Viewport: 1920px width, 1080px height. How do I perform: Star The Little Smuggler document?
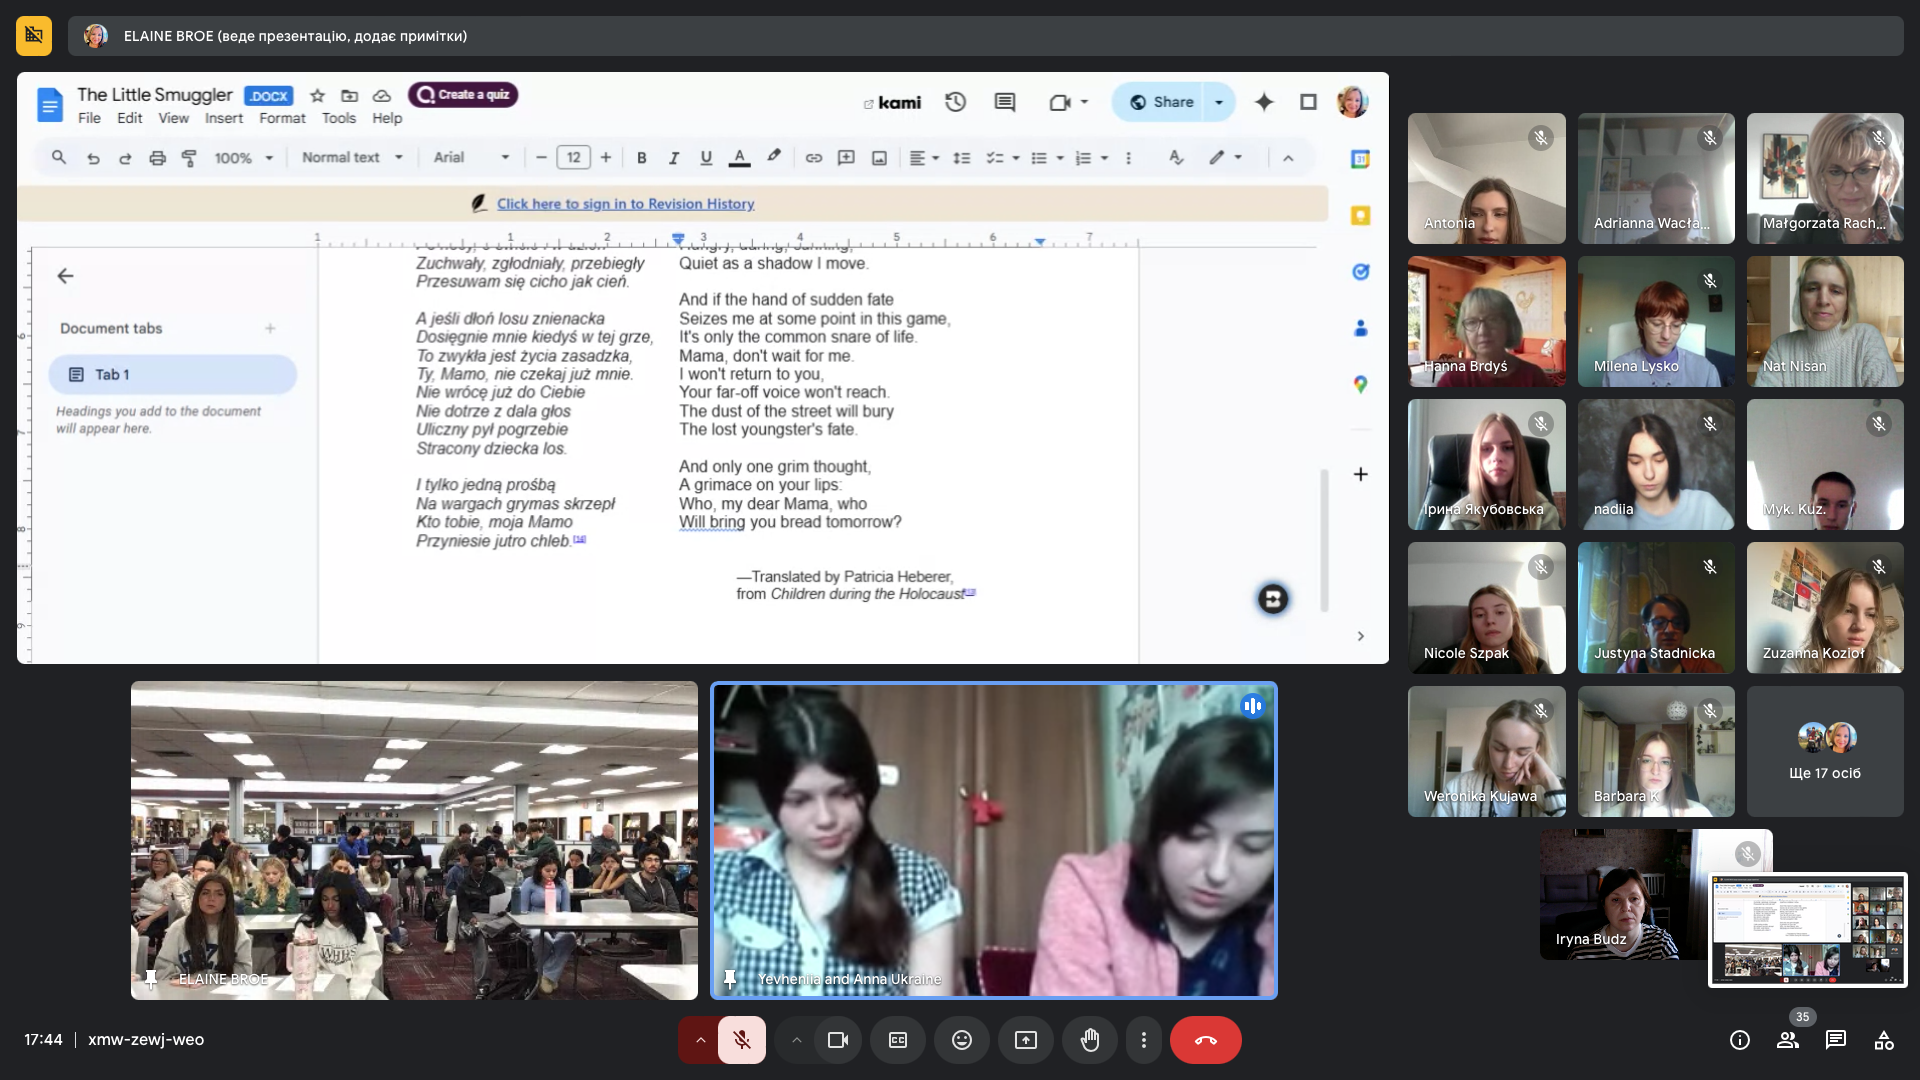pyautogui.click(x=317, y=95)
